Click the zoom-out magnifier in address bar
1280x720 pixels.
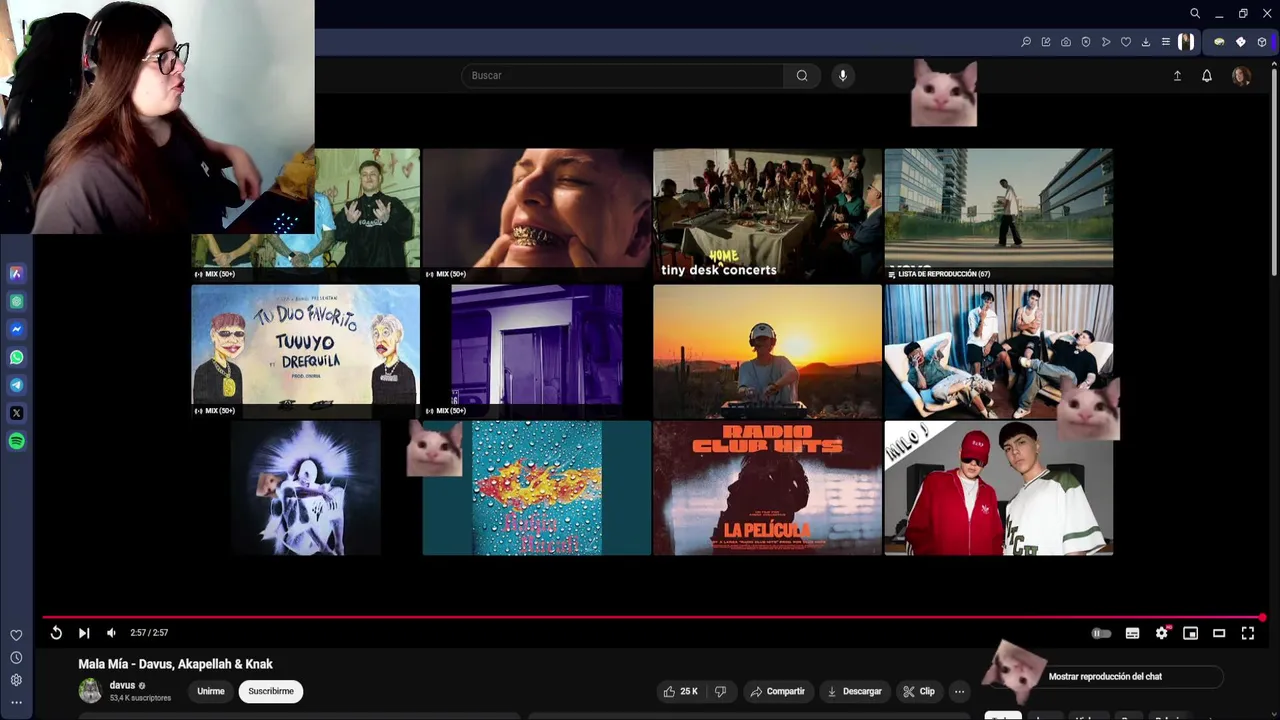pos(1026,42)
